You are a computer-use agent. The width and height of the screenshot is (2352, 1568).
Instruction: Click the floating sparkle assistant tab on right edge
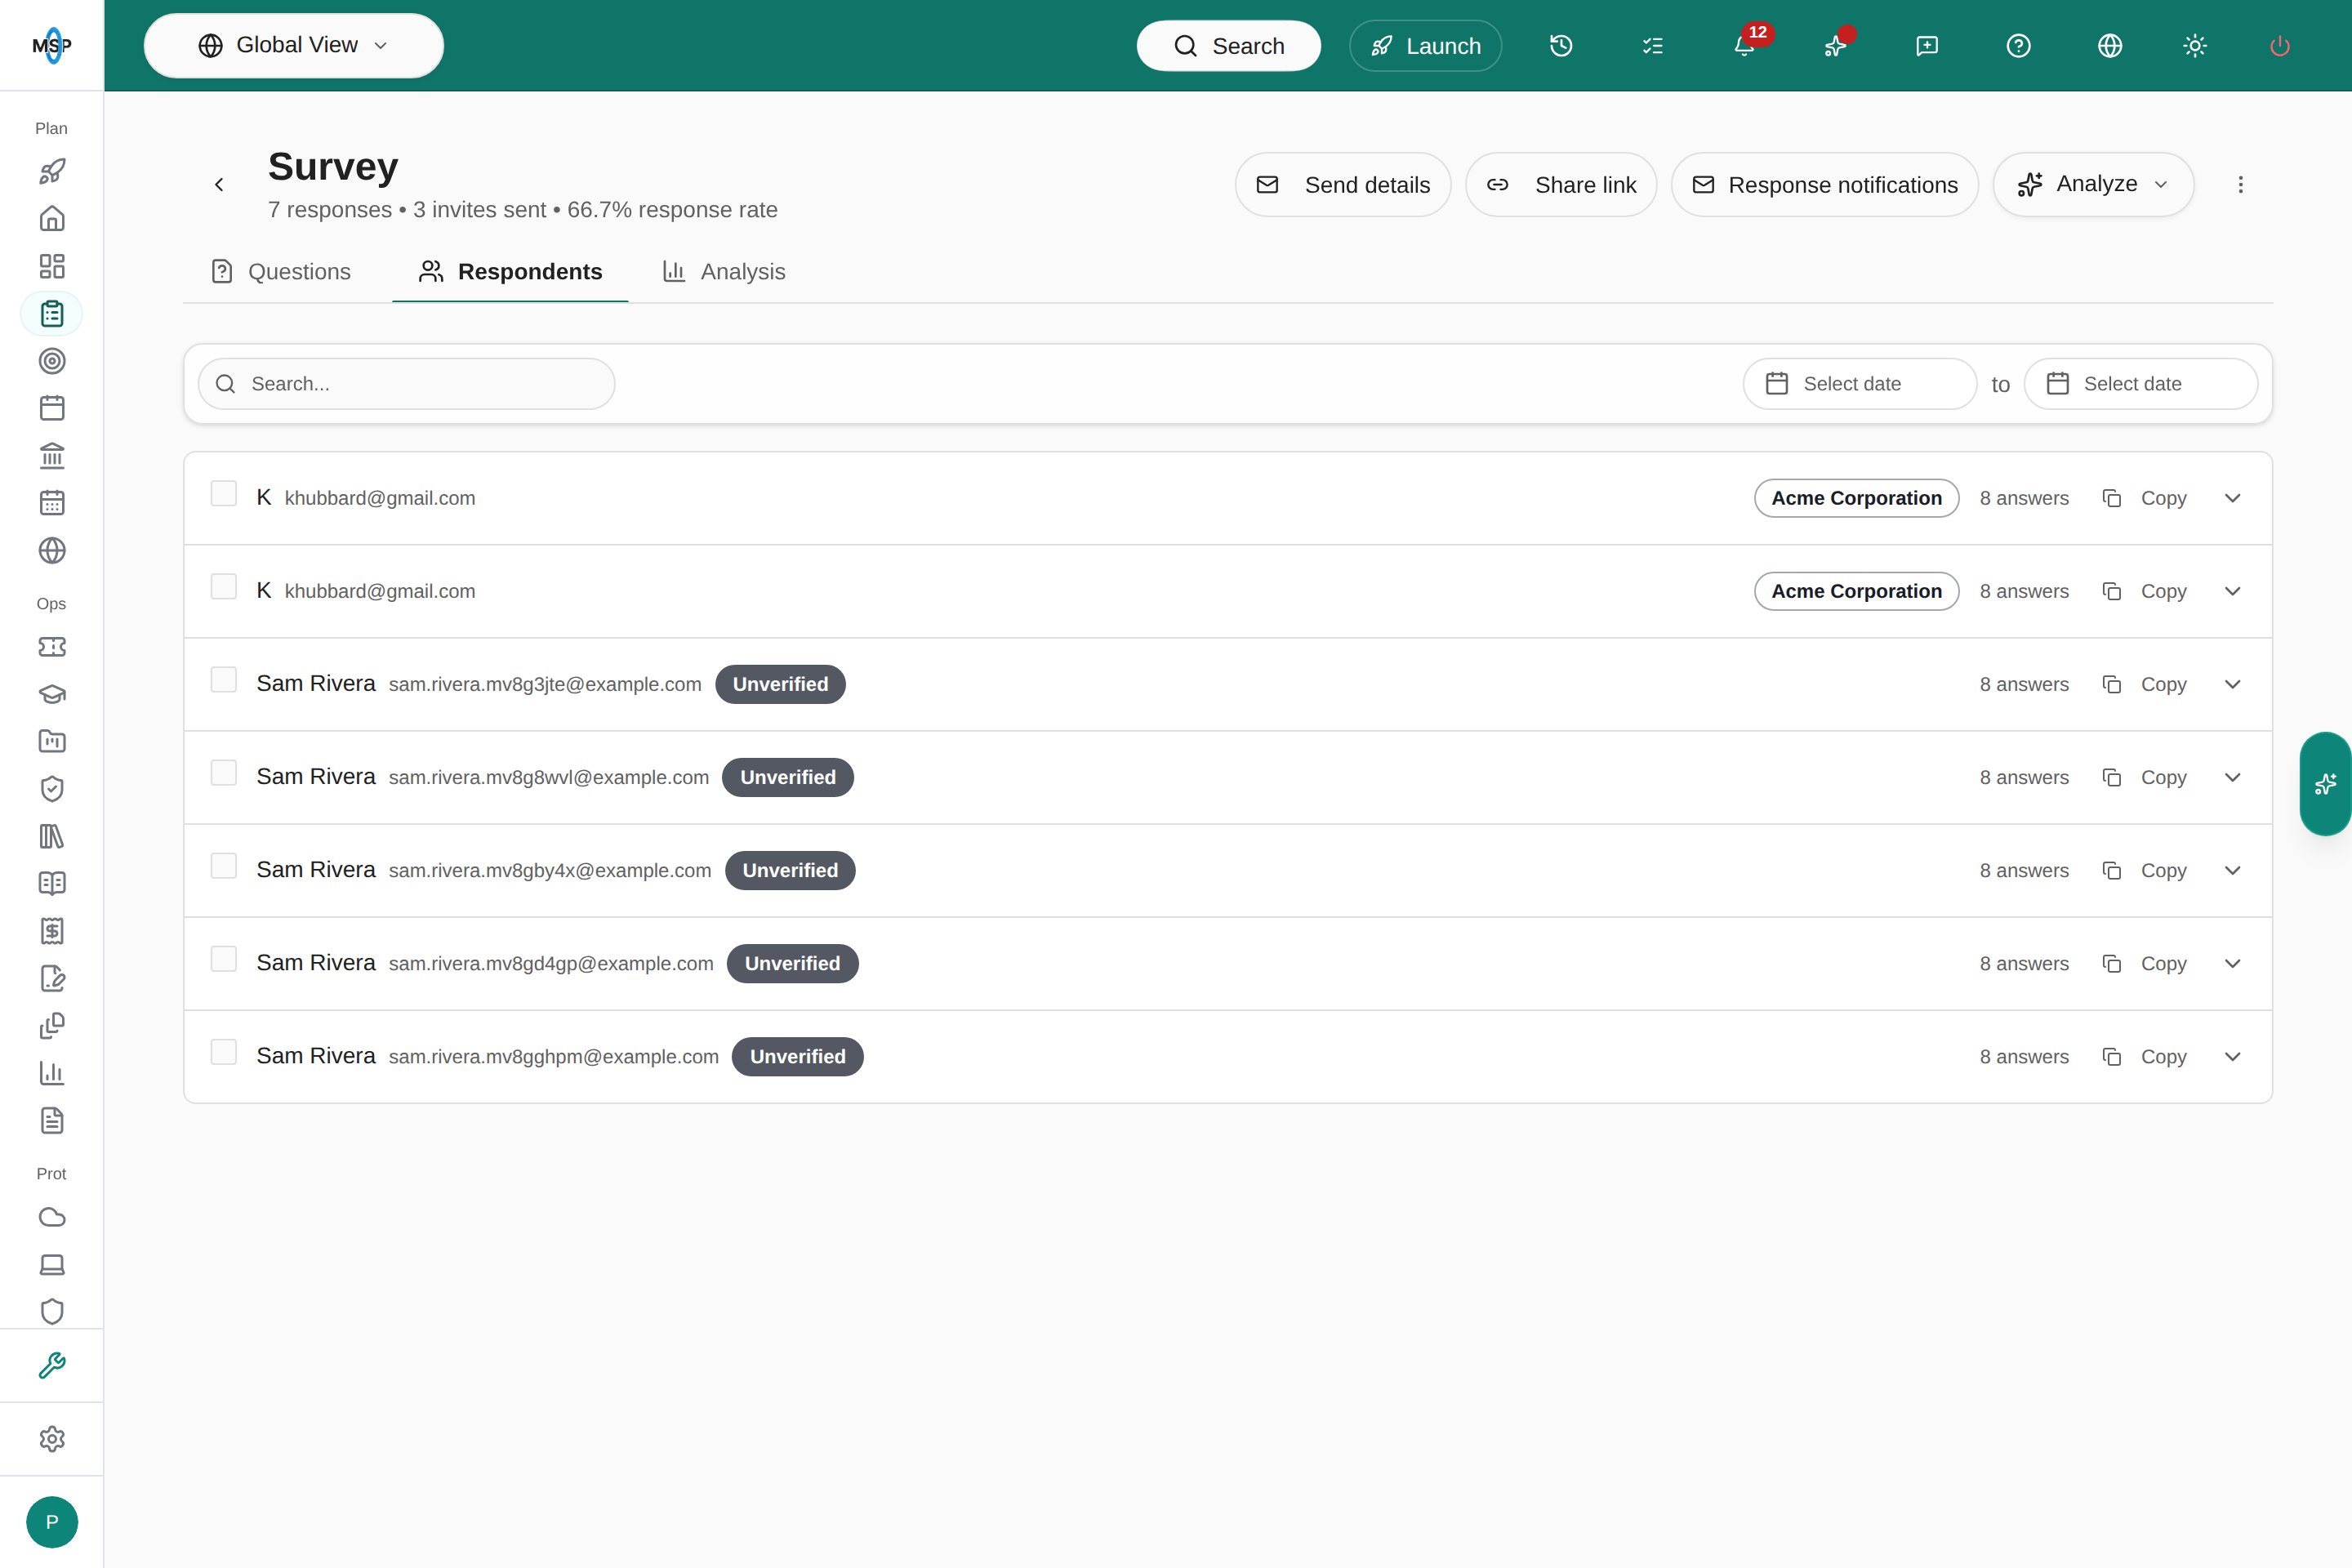(x=2326, y=784)
